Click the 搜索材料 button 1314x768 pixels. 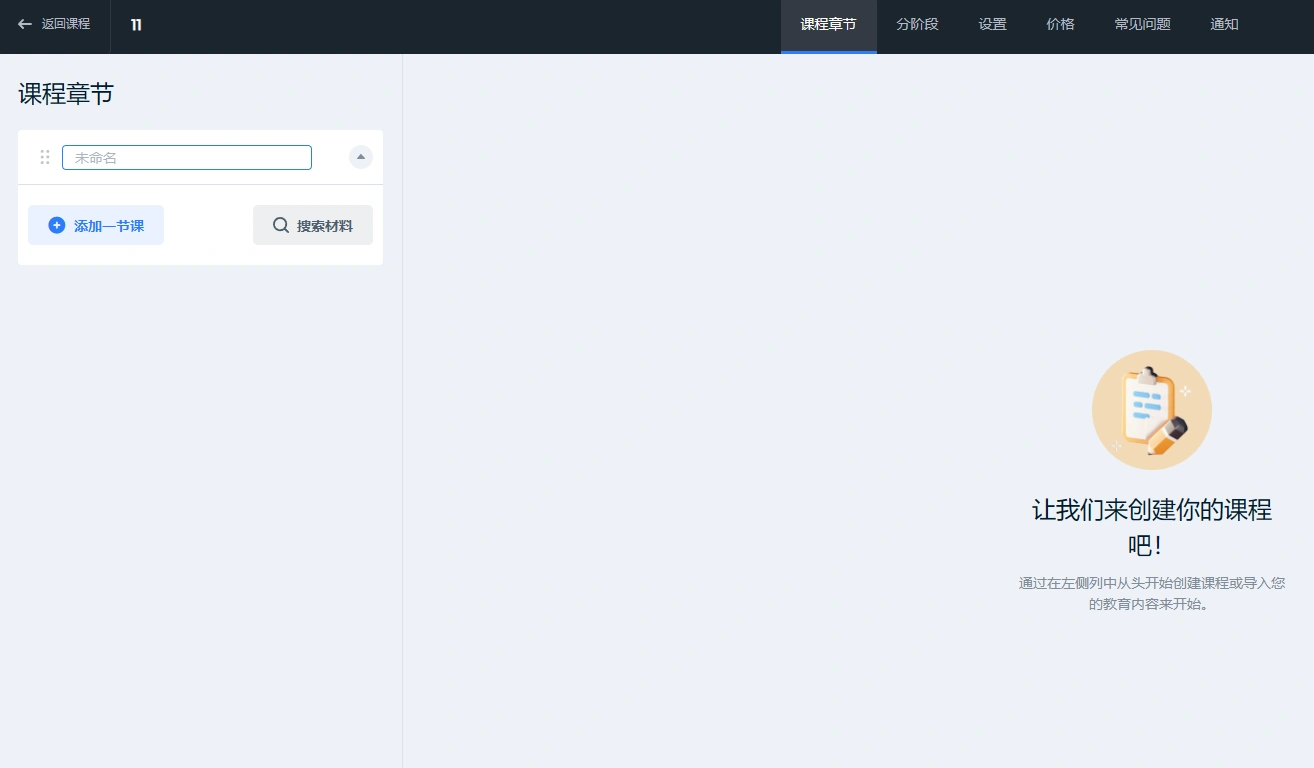pyautogui.click(x=312, y=225)
